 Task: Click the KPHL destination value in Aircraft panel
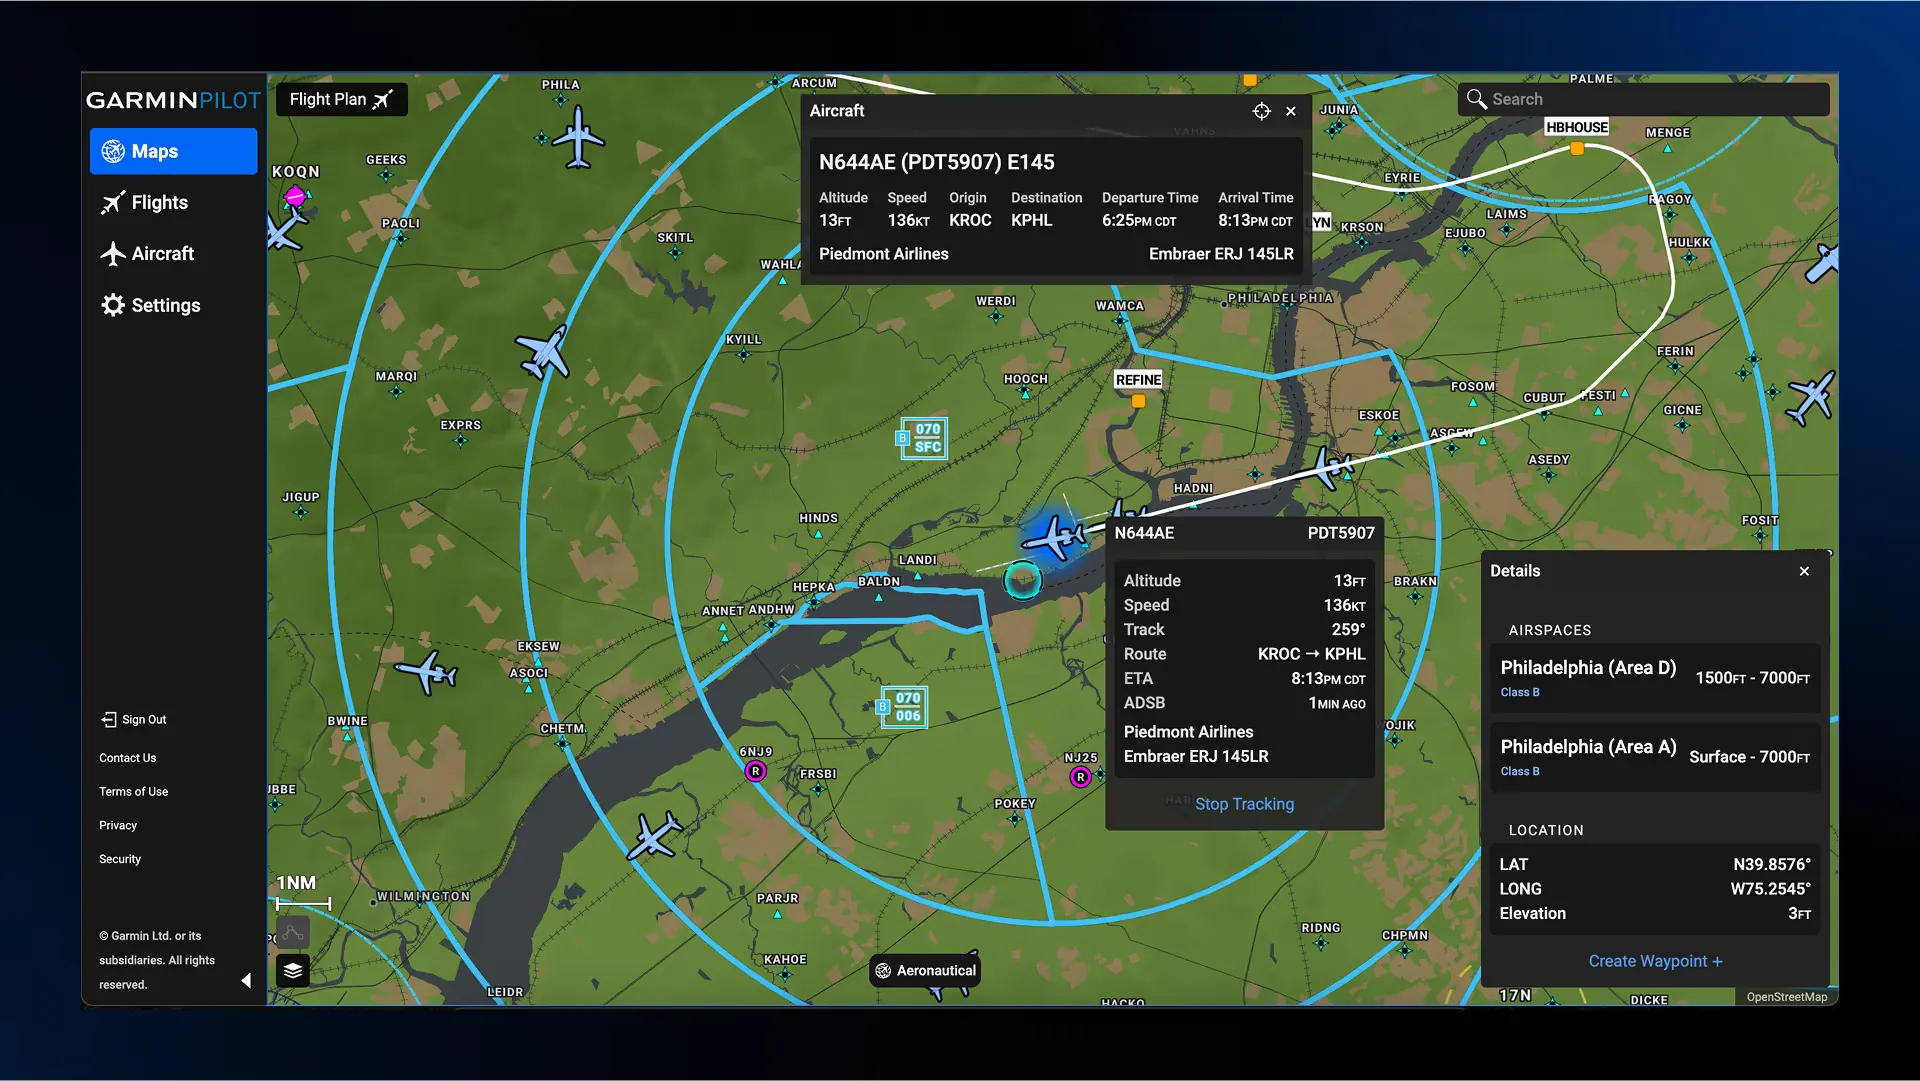point(1031,220)
